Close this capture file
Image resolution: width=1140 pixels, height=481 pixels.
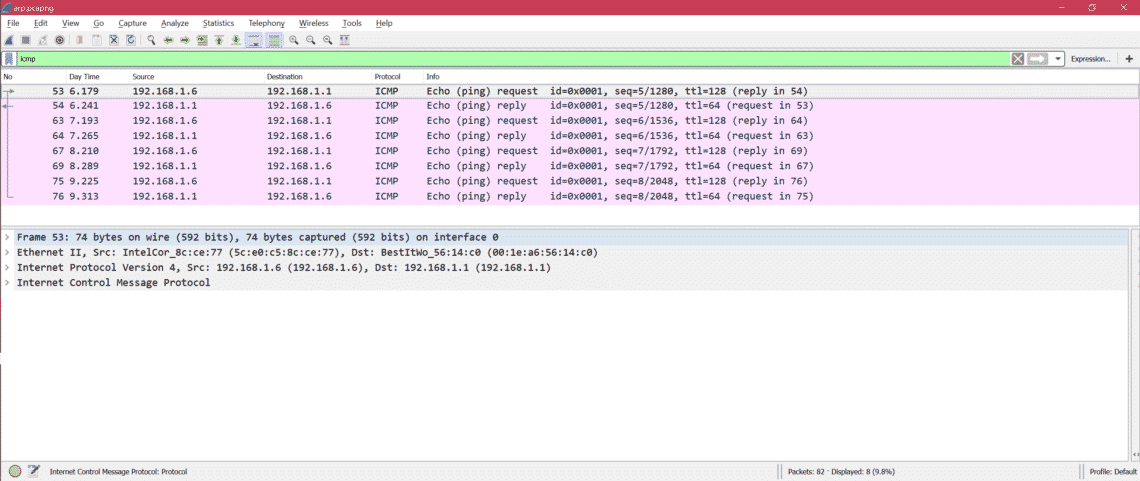pyautogui.click(x=113, y=41)
